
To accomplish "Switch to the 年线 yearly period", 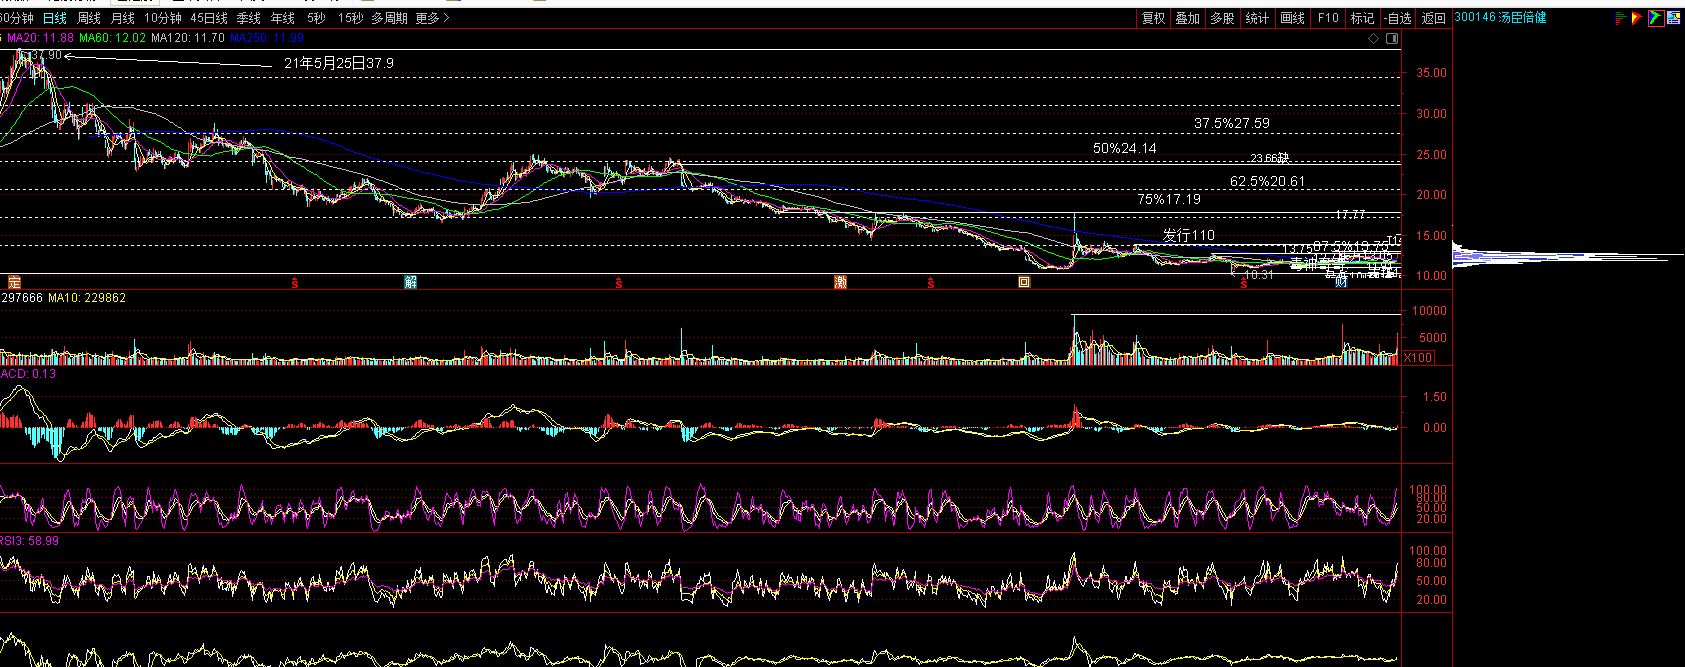I will [283, 18].
